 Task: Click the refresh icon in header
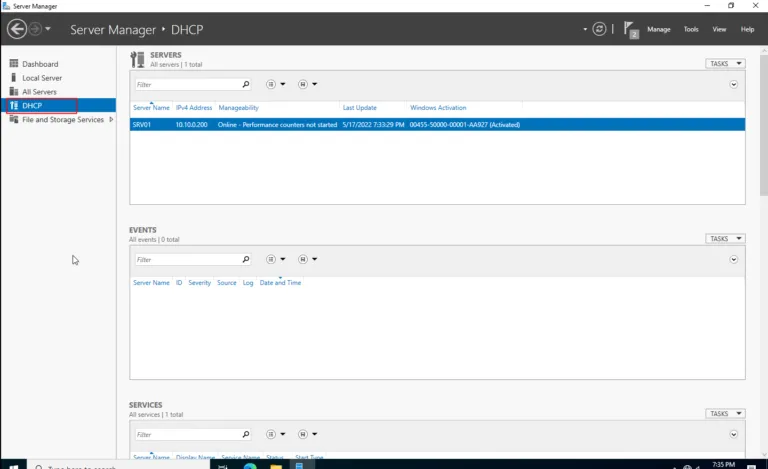599,29
